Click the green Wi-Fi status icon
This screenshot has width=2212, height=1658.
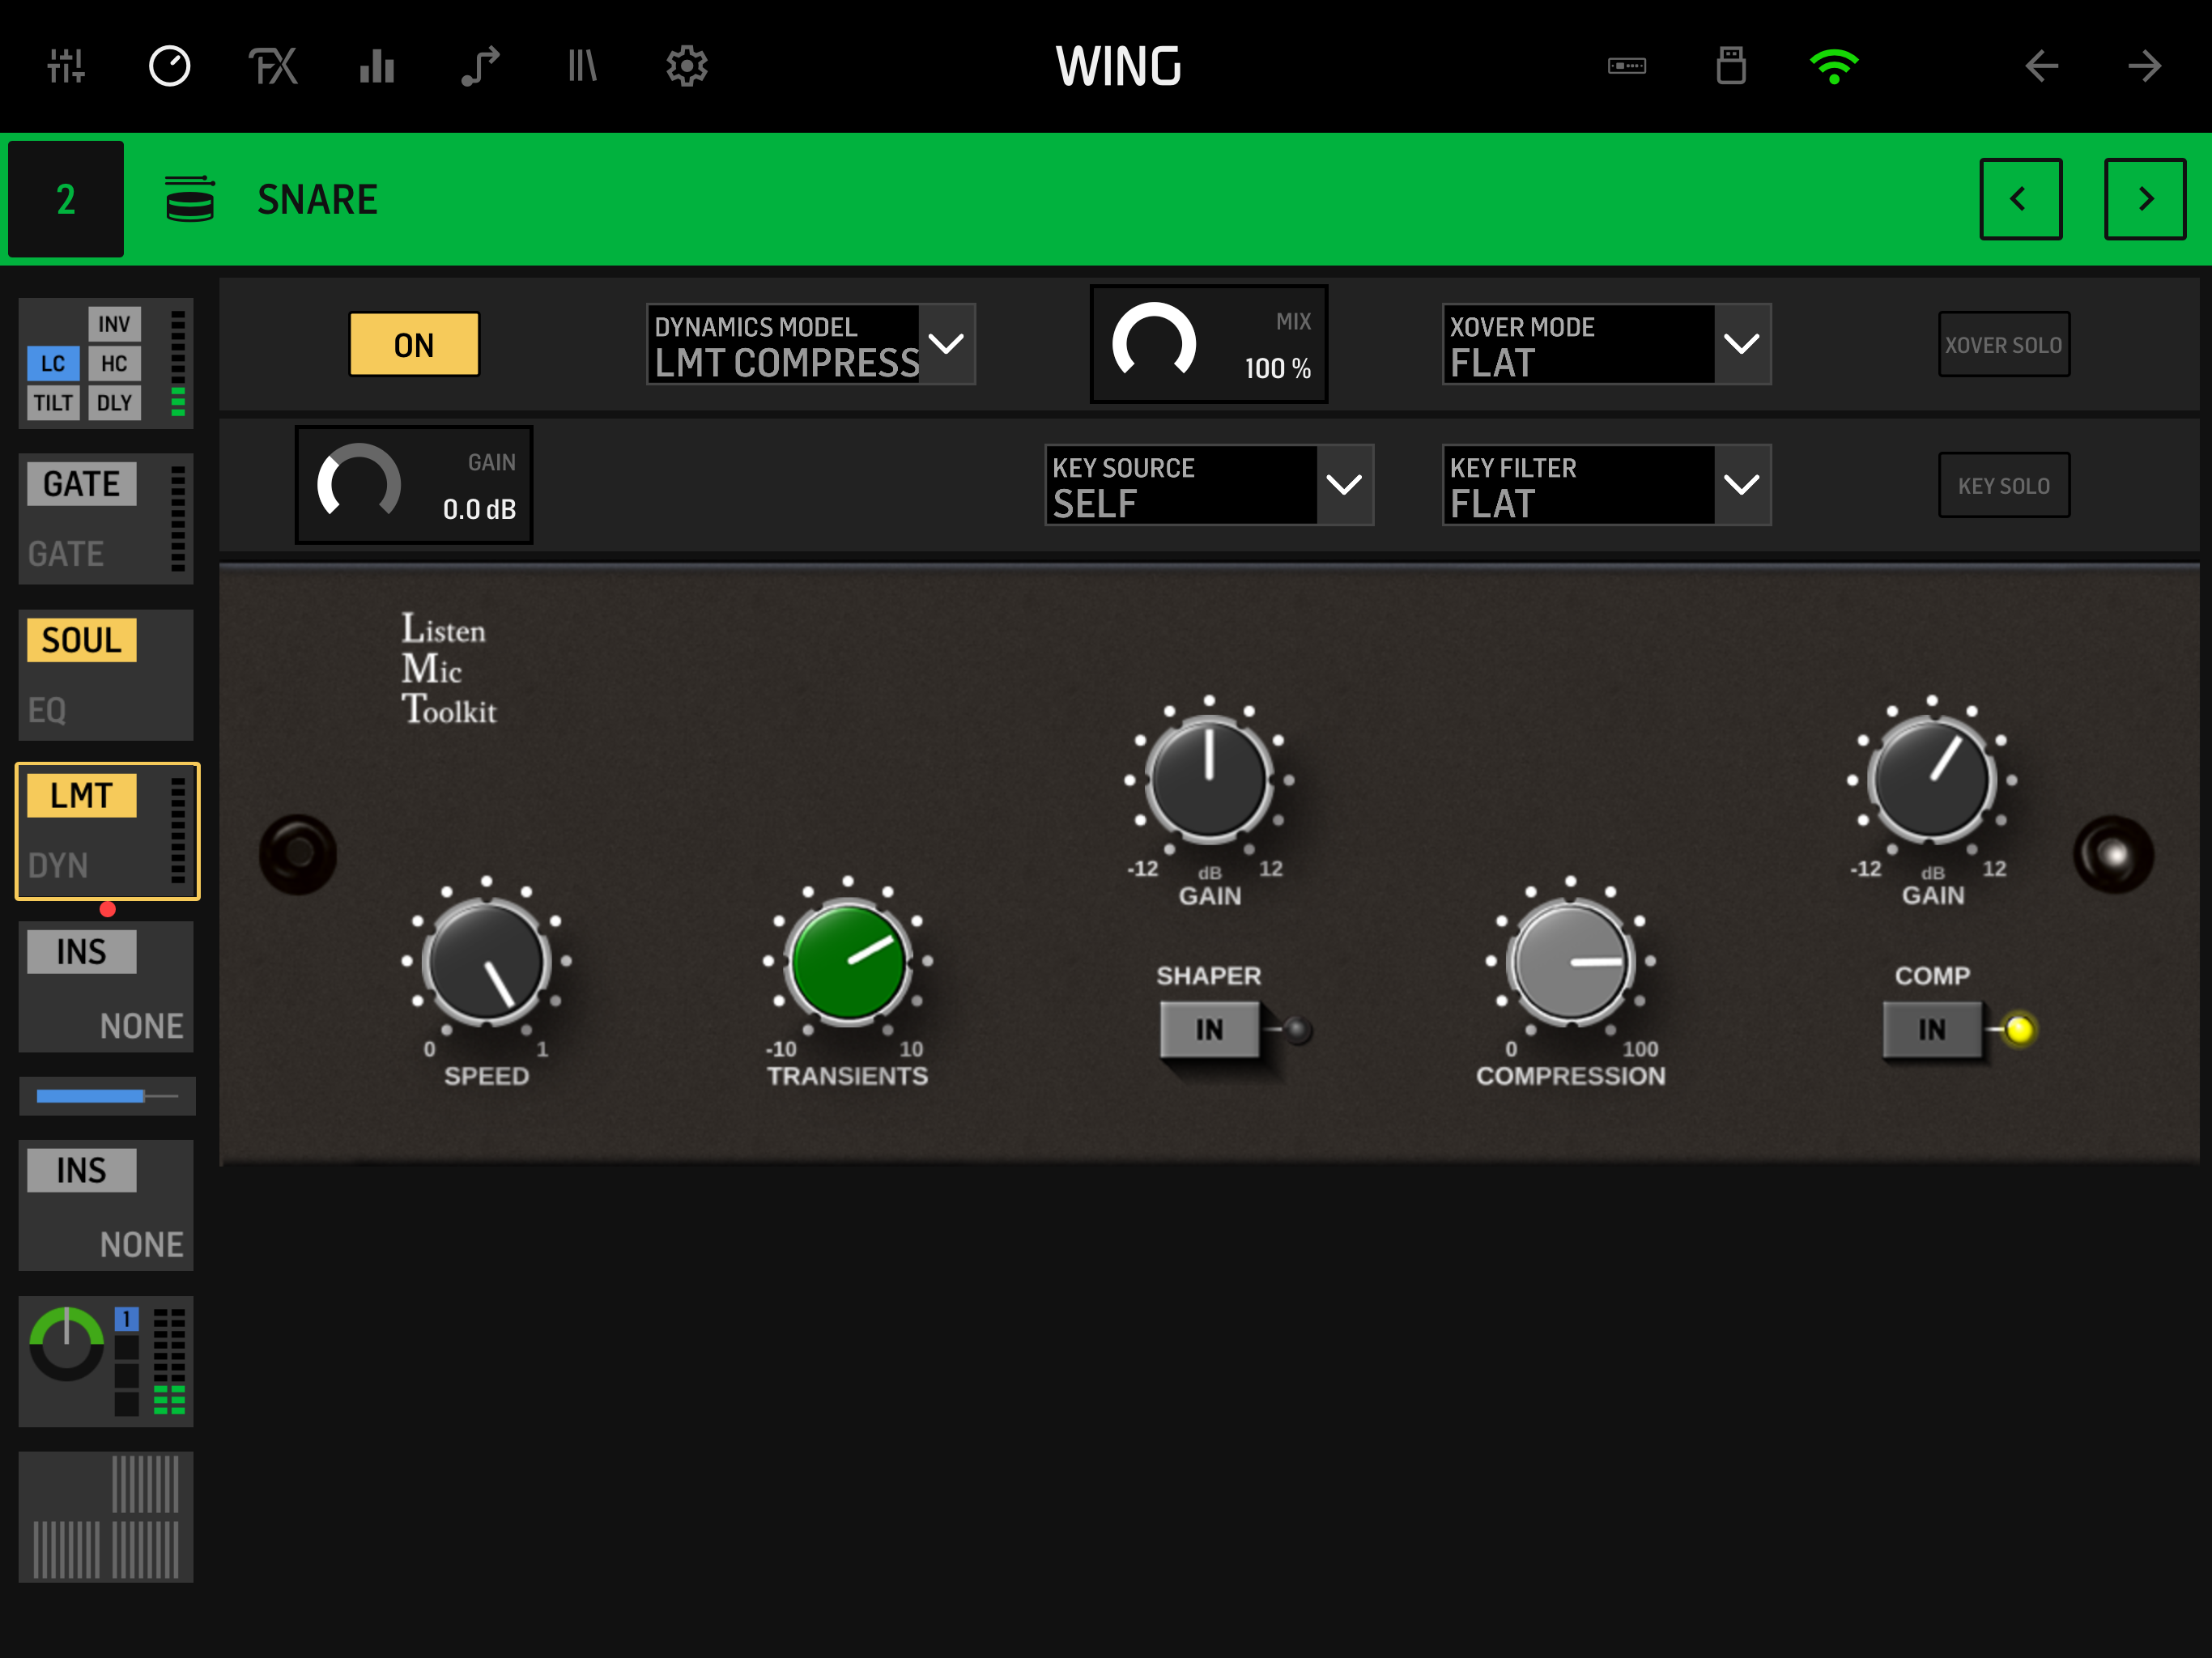(1834, 66)
